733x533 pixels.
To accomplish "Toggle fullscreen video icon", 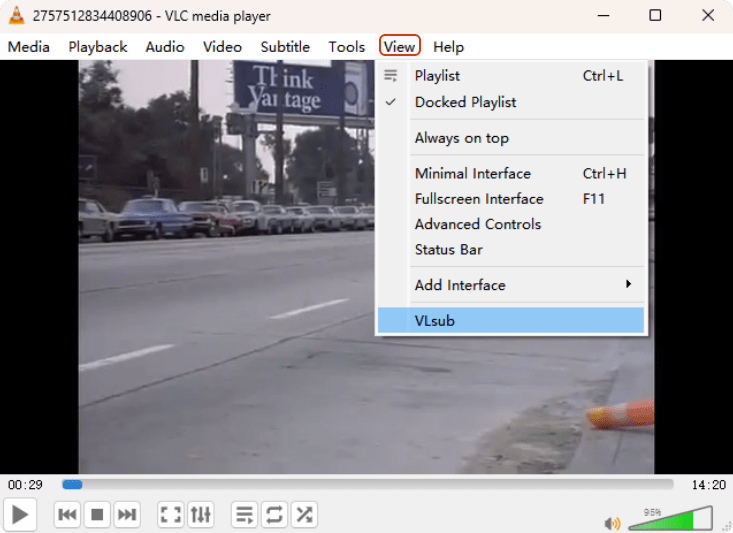I will coord(171,515).
